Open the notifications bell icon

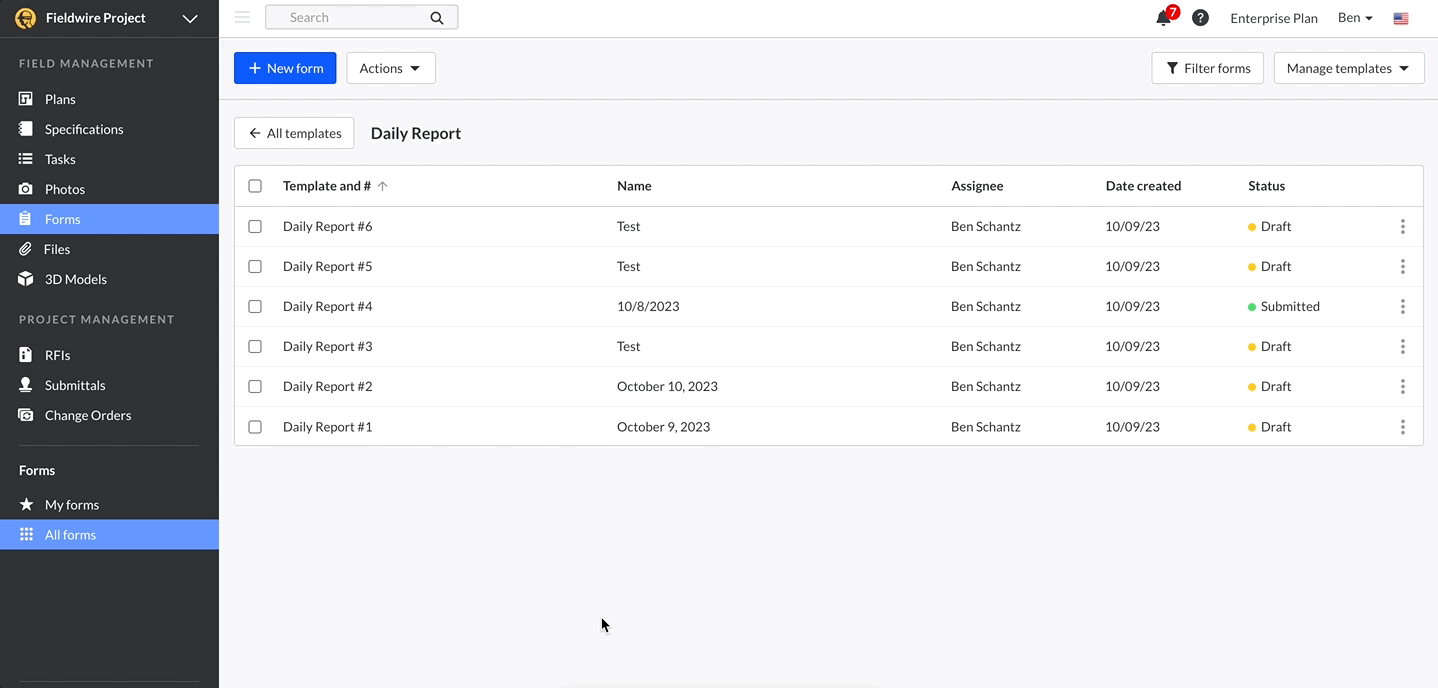pos(1163,18)
